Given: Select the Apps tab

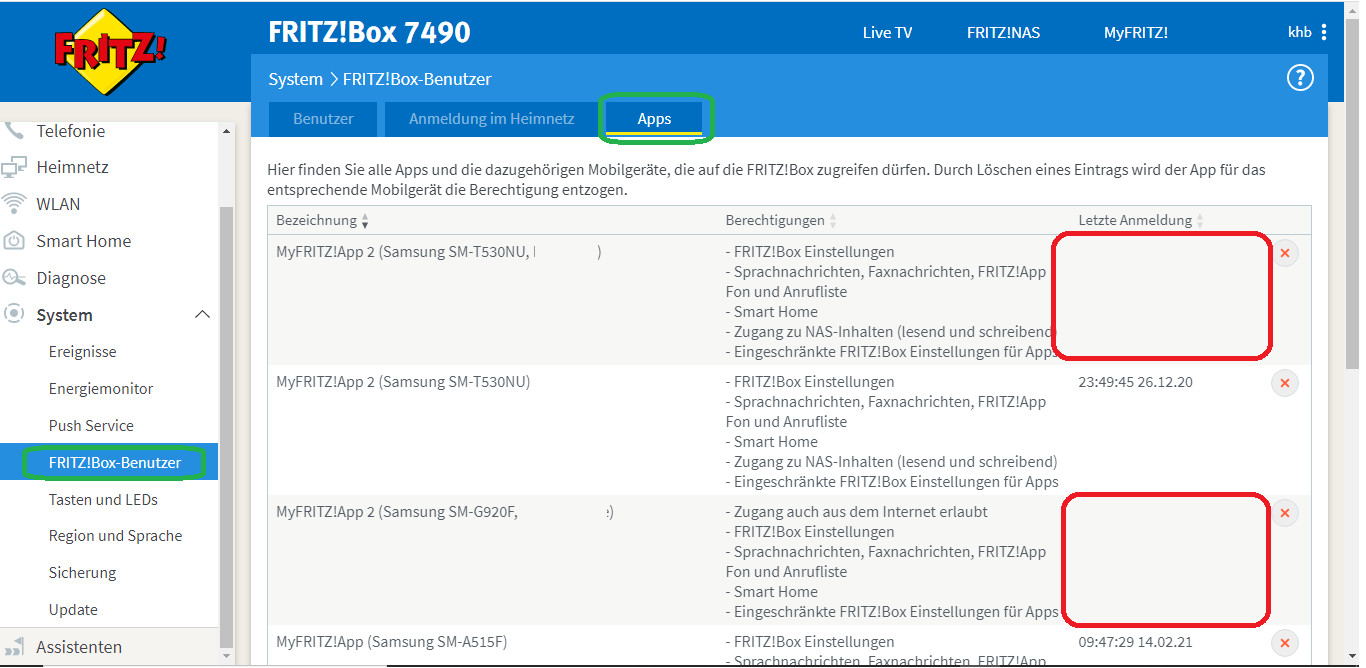Looking at the screenshot, I should (x=655, y=119).
